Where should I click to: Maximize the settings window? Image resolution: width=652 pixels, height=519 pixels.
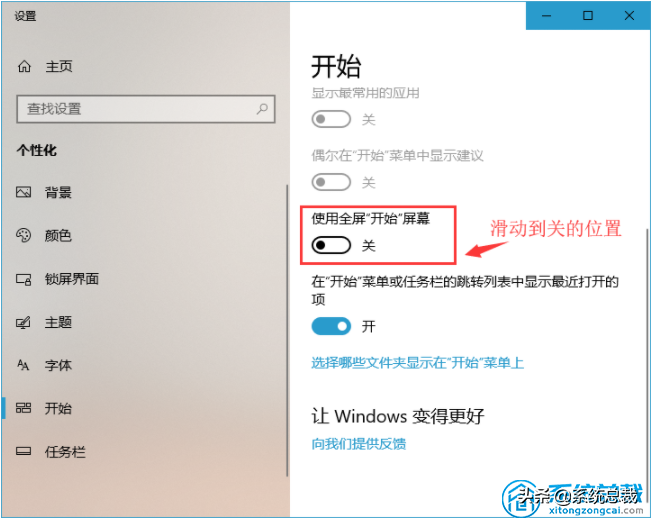pos(588,16)
